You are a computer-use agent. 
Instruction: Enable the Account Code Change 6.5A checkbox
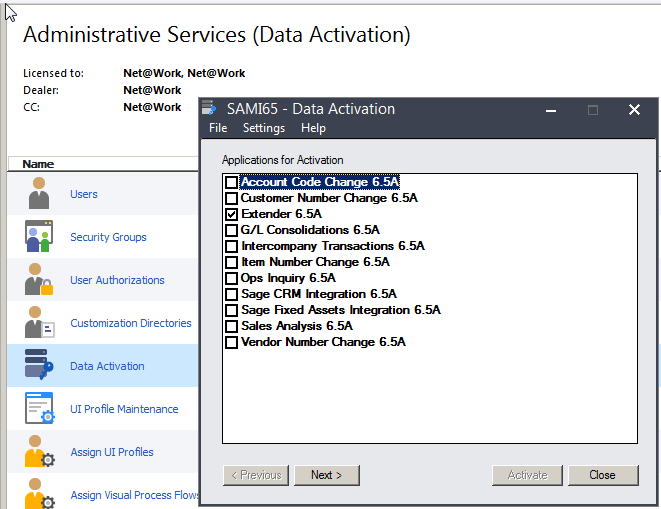pos(232,182)
